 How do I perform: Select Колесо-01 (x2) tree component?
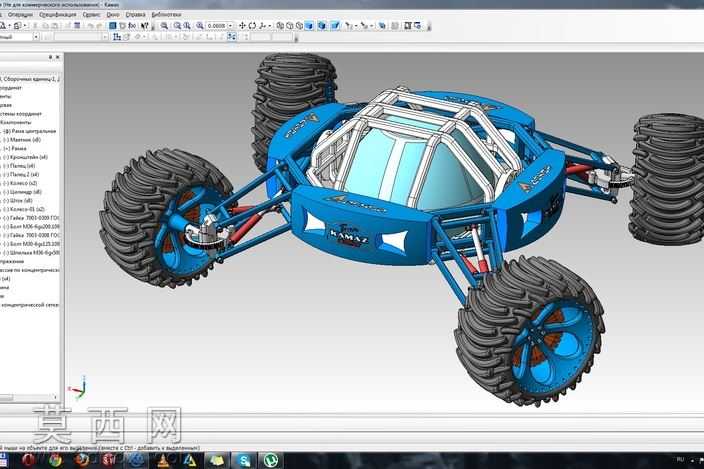(24, 209)
